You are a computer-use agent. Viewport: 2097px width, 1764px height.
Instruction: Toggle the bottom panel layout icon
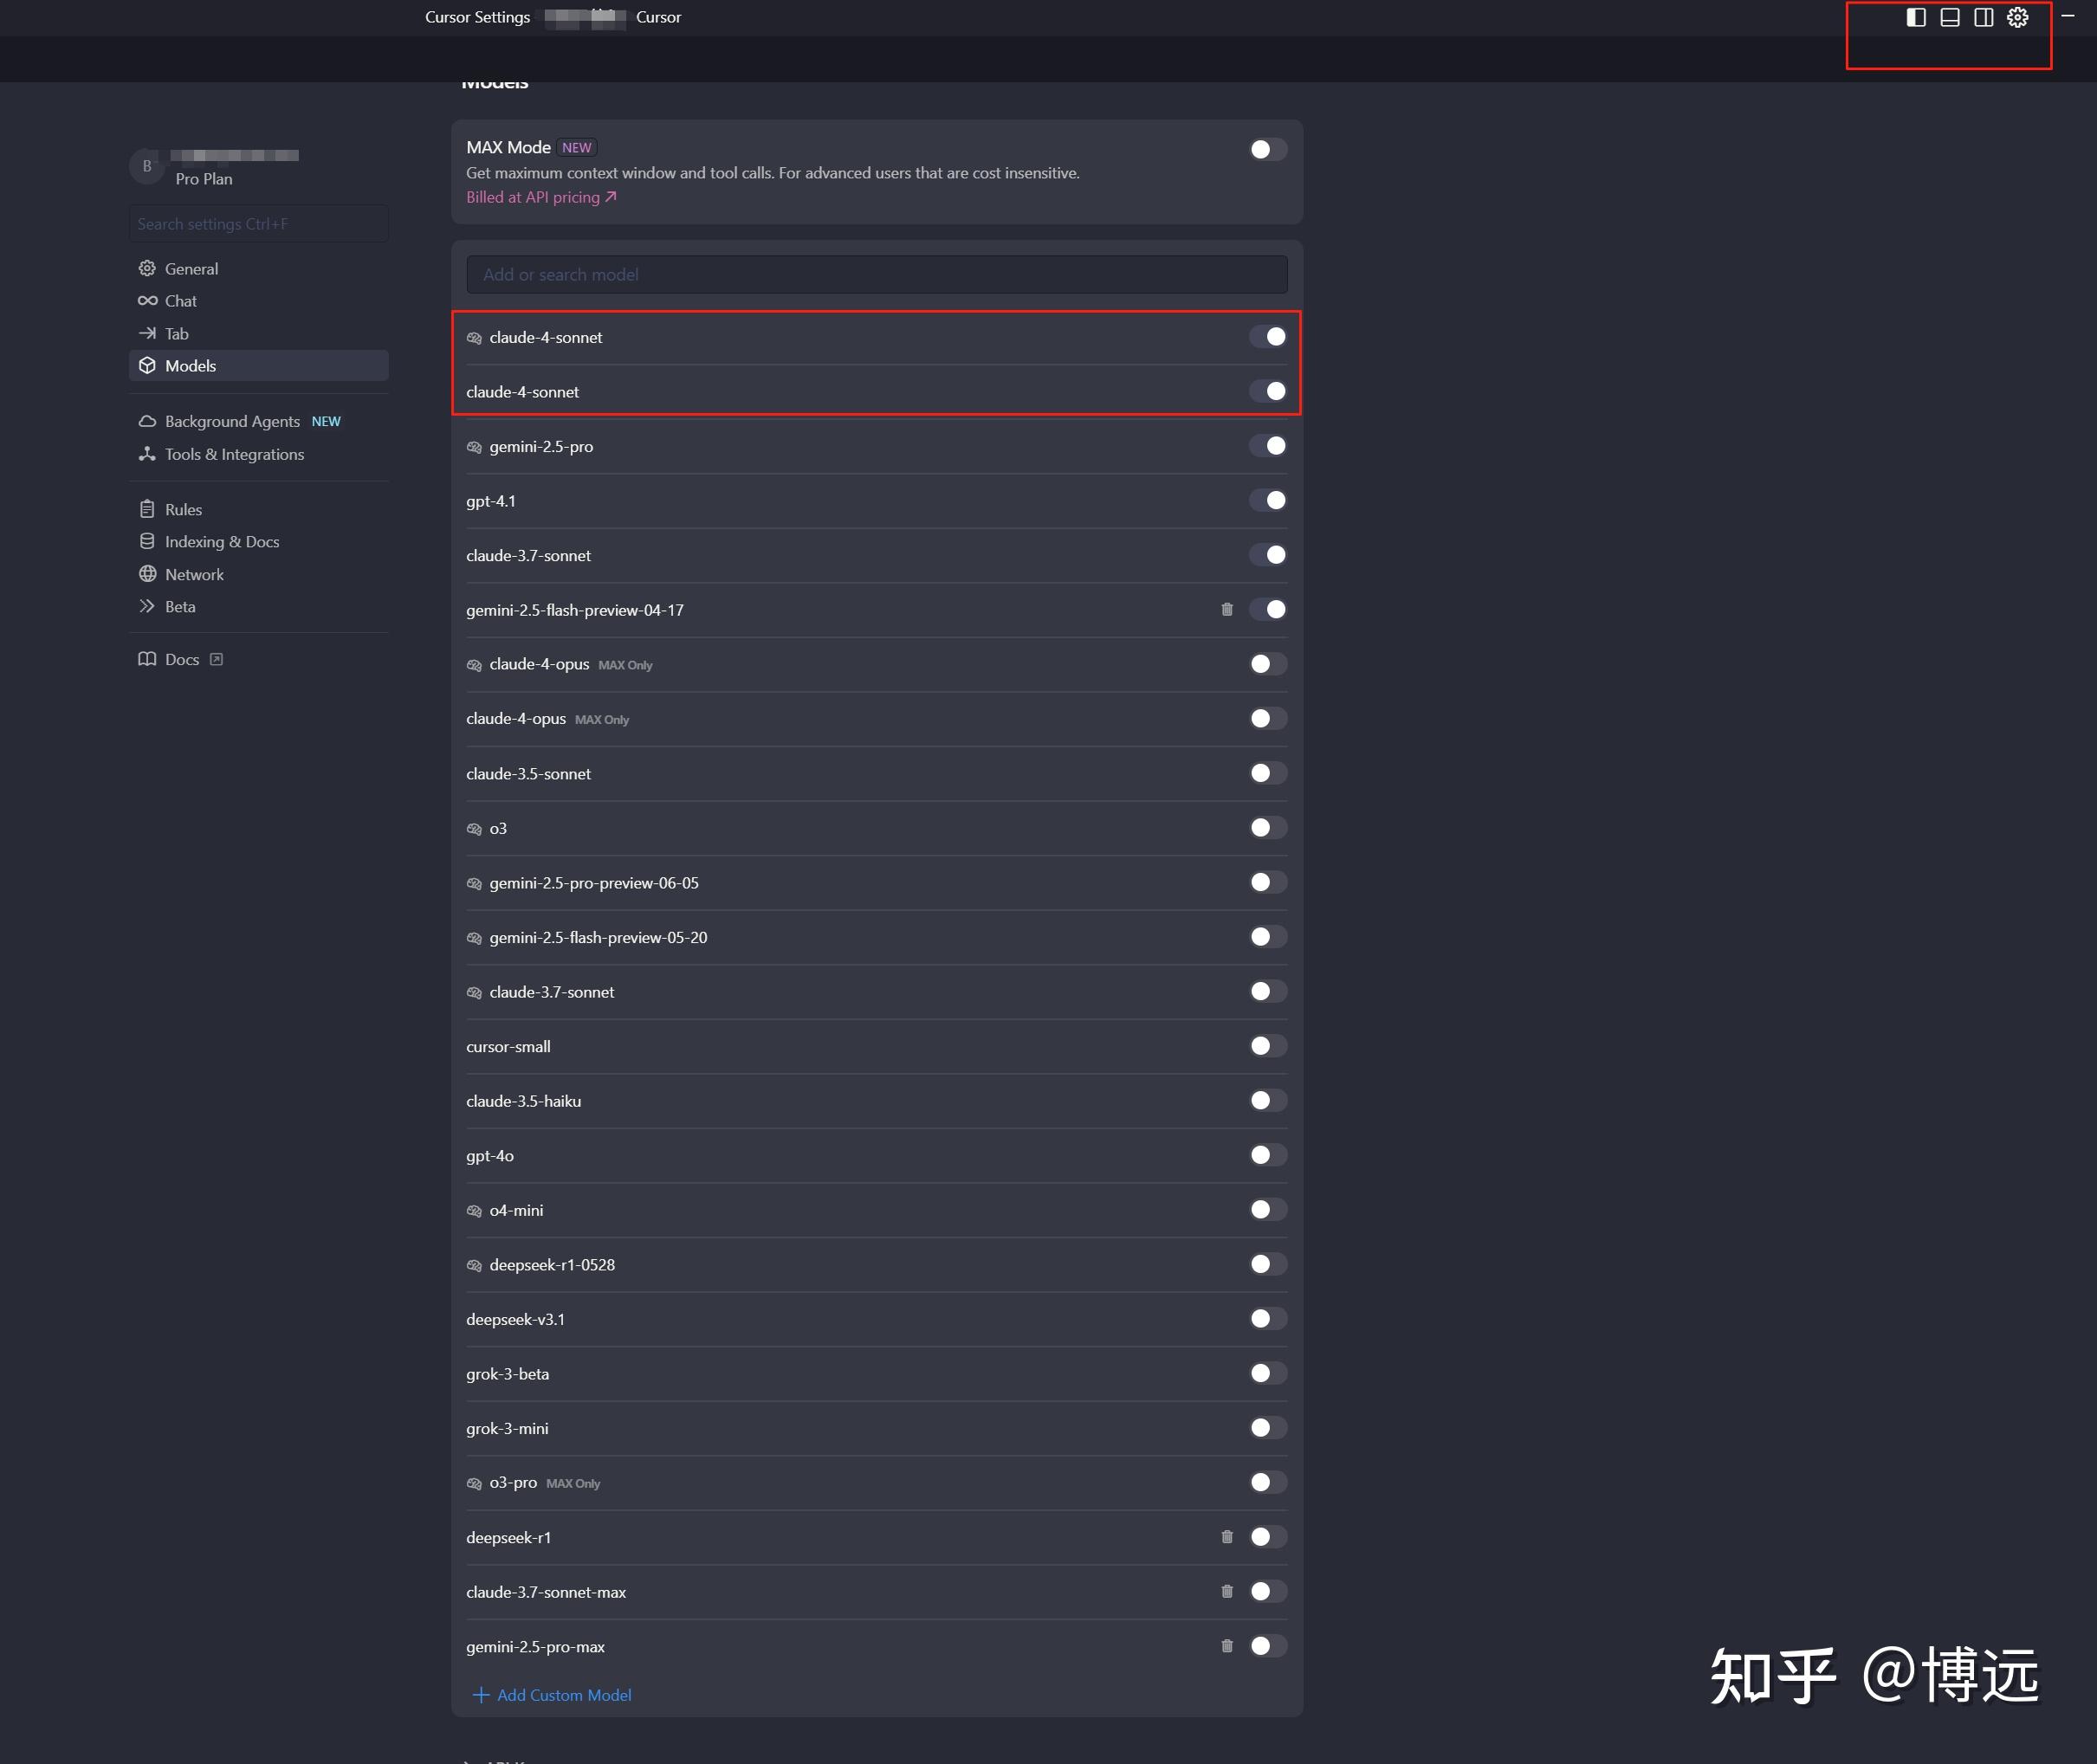[x=1949, y=17]
